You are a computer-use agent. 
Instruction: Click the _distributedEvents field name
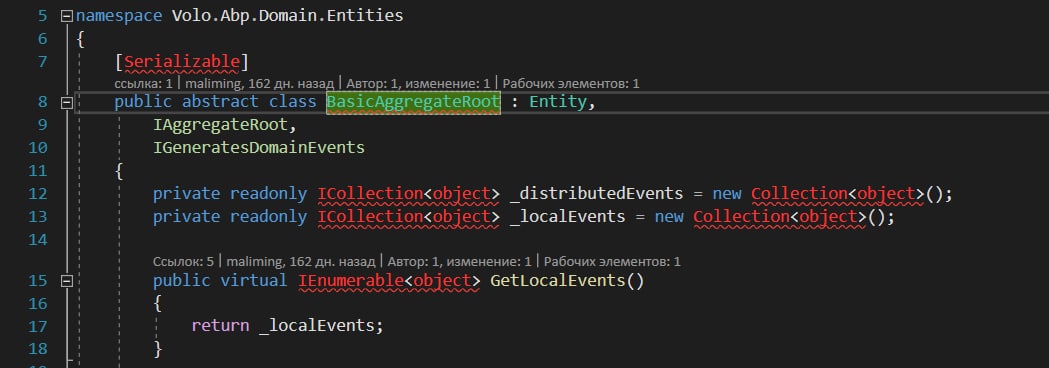(x=596, y=194)
